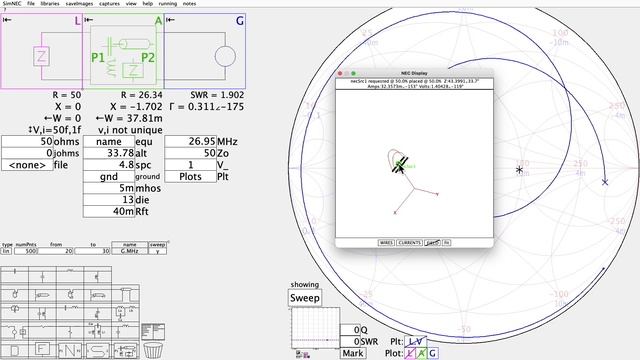Click the 26.95 MHz frequency field
The image size is (640, 360).
190,141
